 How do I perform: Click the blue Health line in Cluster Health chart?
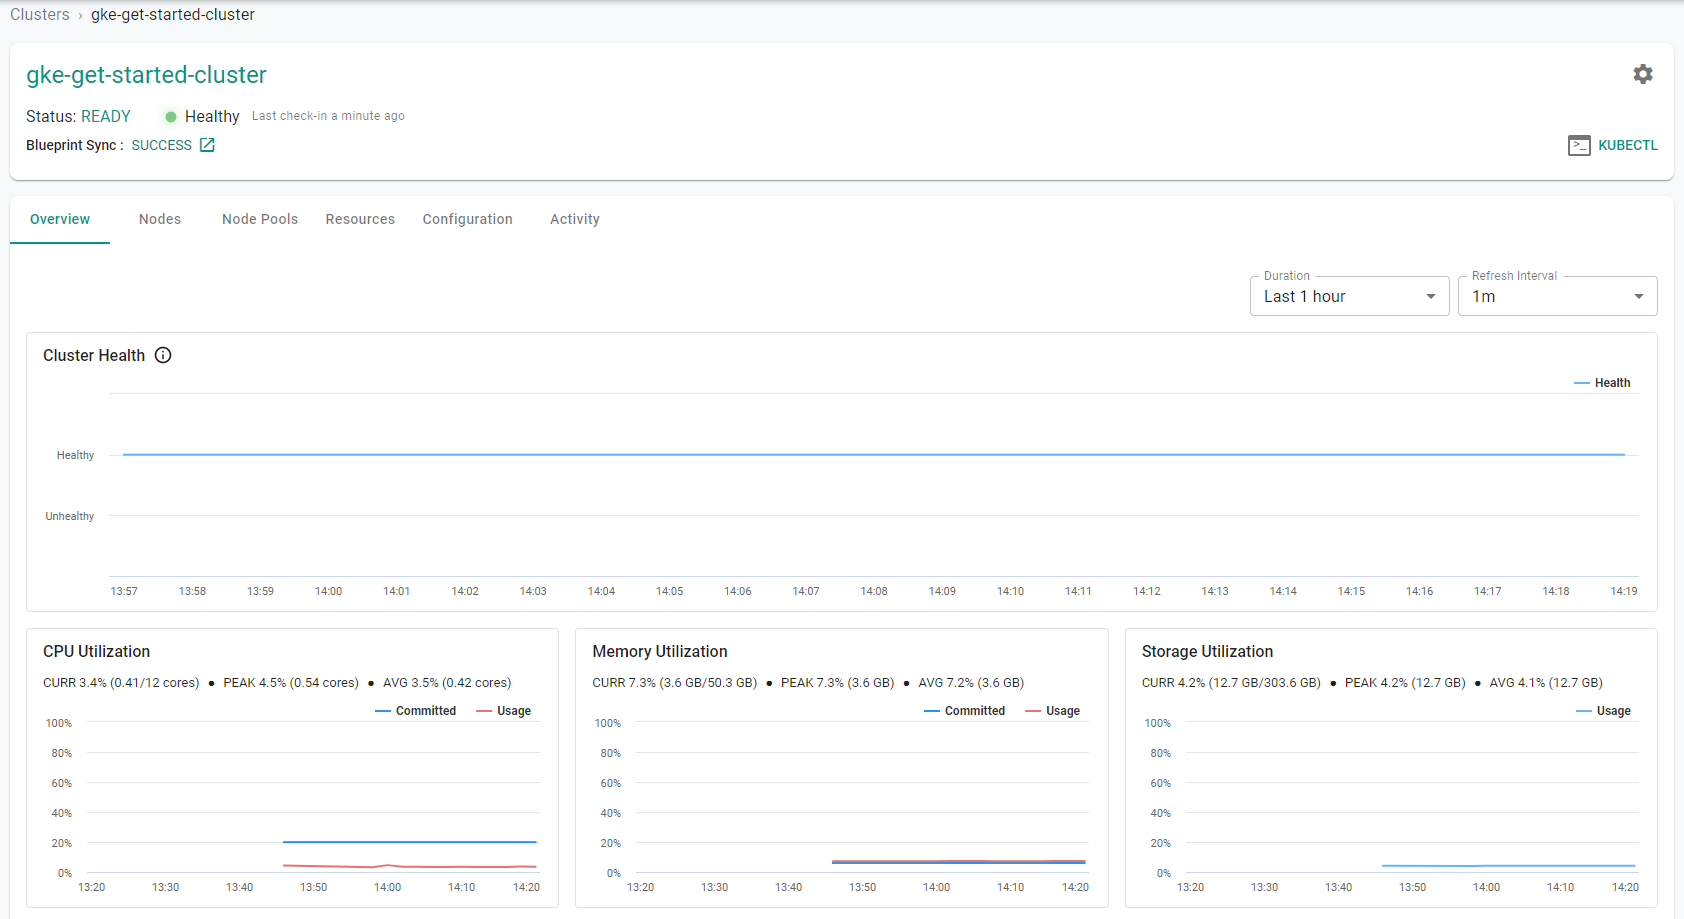click(x=874, y=455)
